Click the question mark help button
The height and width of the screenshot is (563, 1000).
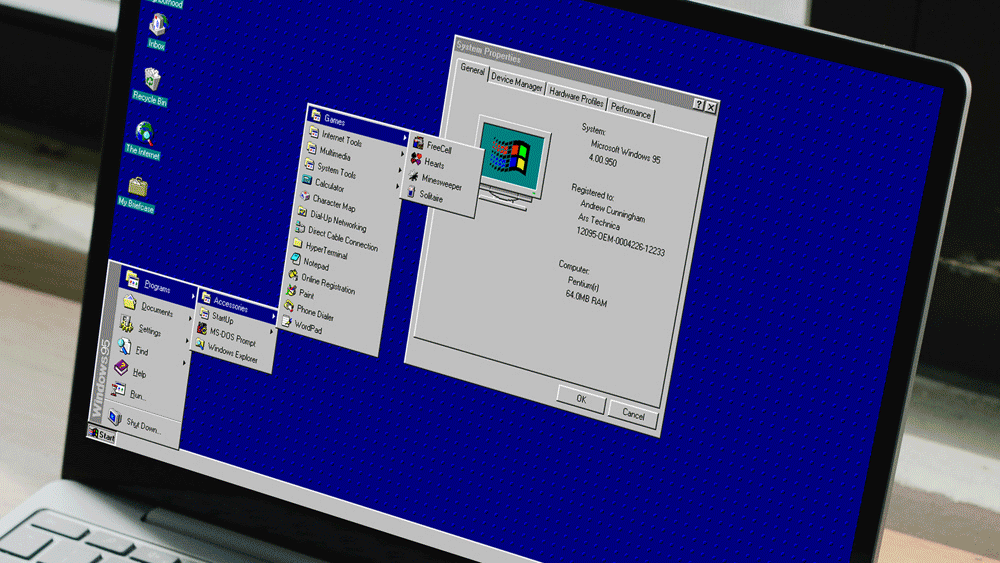(x=699, y=104)
